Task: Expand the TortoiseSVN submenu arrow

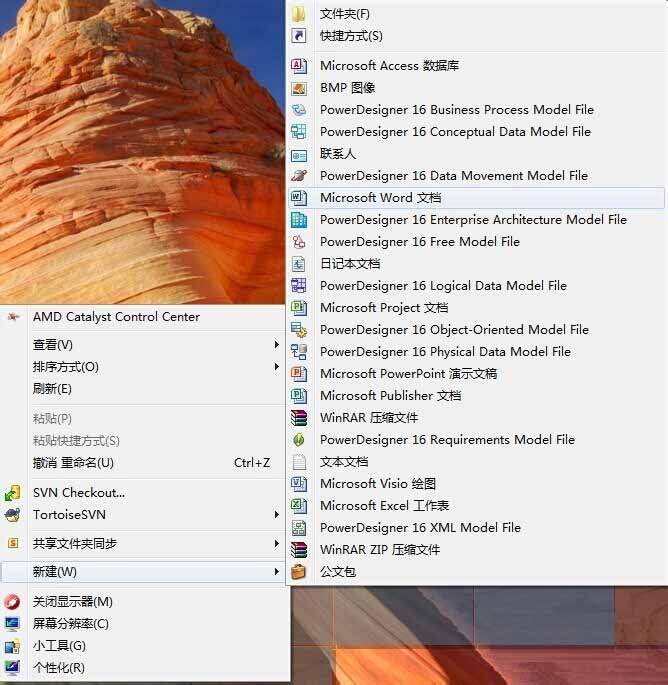Action: pos(277,515)
